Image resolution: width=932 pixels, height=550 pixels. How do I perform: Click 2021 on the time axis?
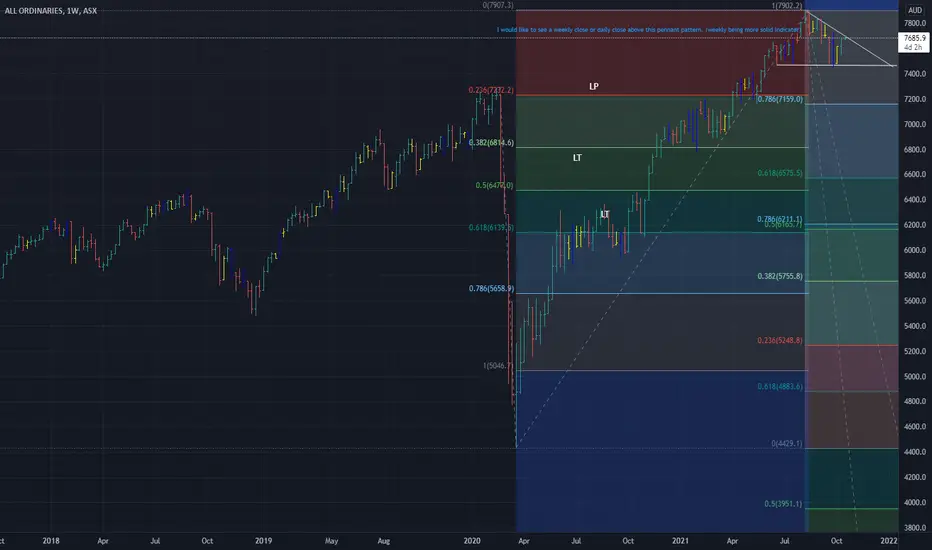tap(680, 540)
